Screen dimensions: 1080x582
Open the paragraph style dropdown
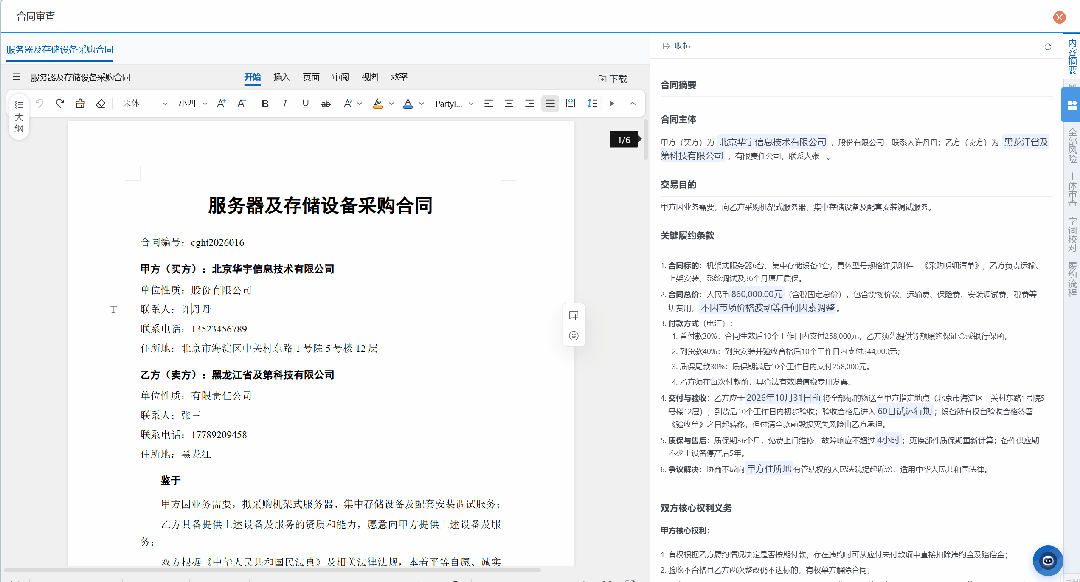click(454, 103)
